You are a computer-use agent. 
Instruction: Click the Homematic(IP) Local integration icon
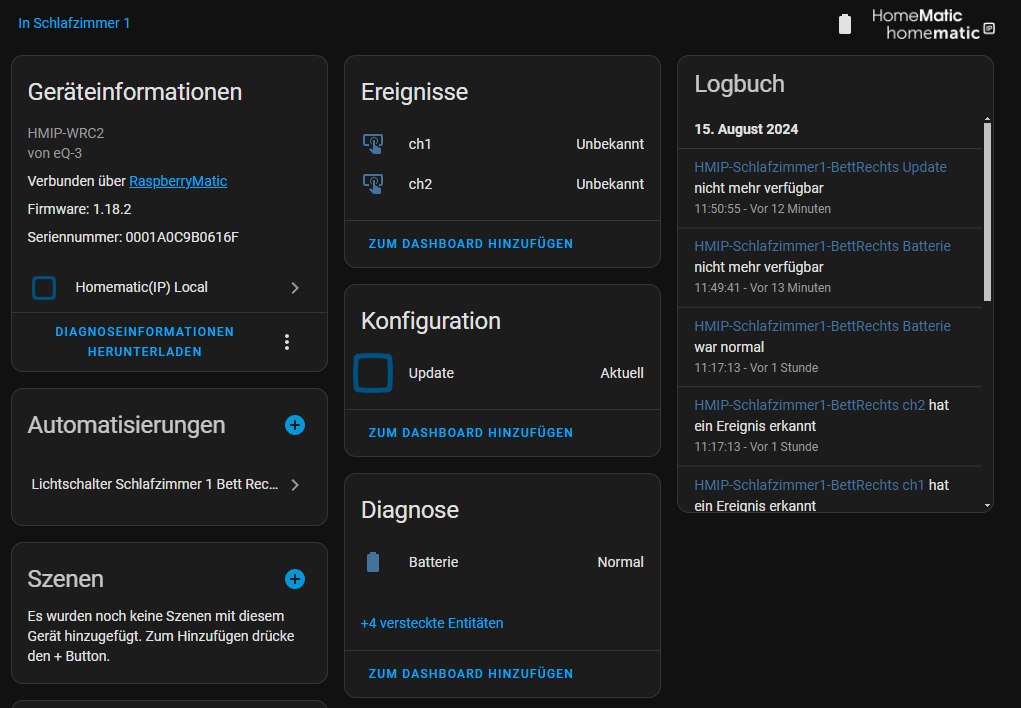pos(44,288)
